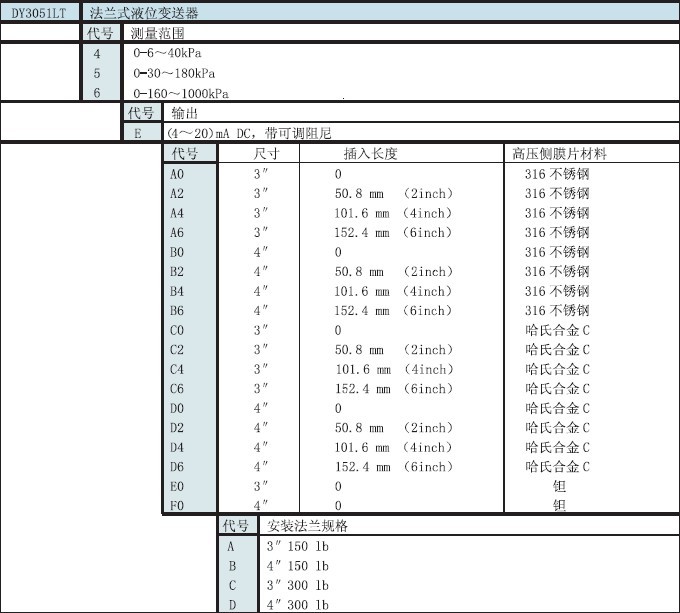Click code C4 in the code column
The width and height of the screenshot is (680, 613).
(x=178, y=369)
